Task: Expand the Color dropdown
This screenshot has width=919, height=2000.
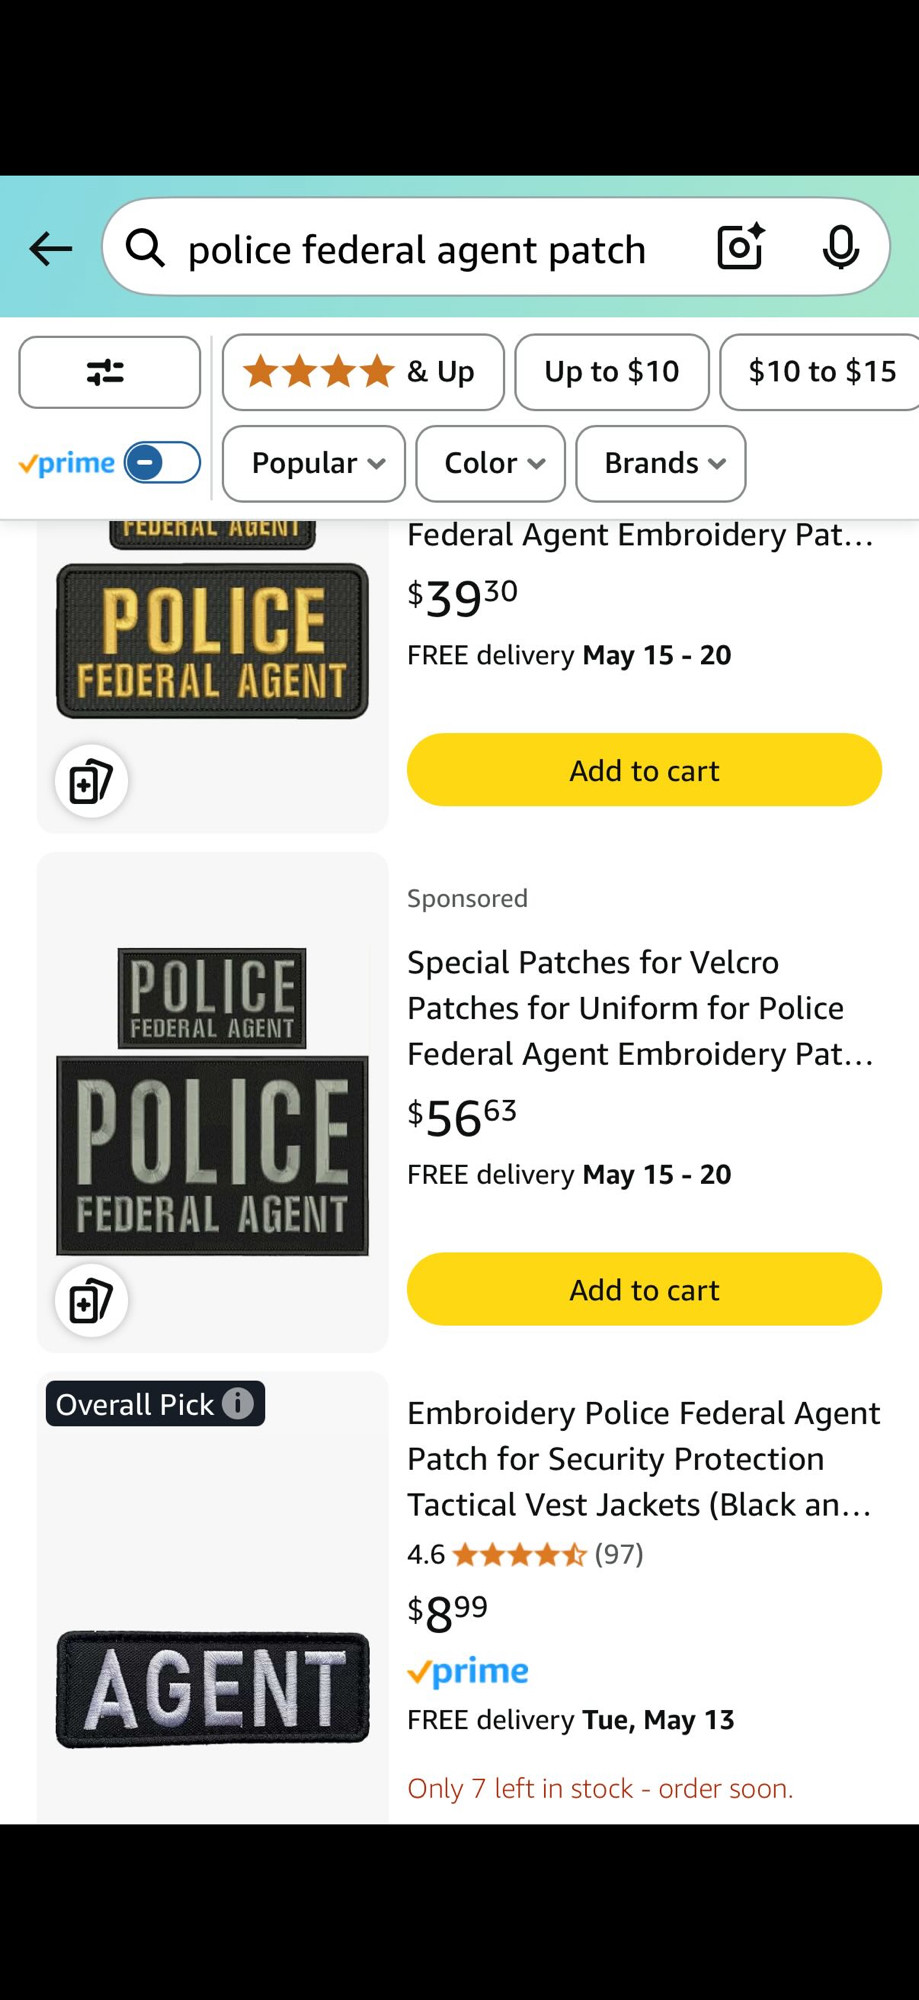Action: click(491, 463)
